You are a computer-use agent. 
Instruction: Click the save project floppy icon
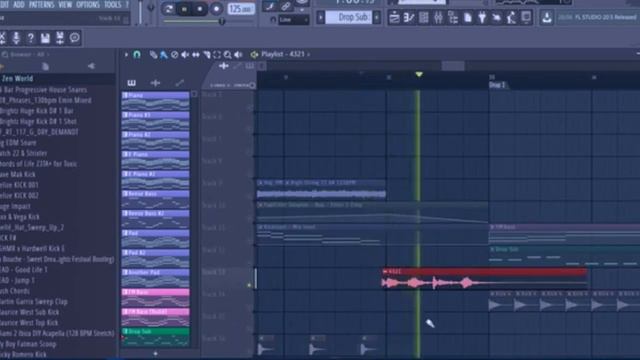pyautogui.click(x=45, y=38)
